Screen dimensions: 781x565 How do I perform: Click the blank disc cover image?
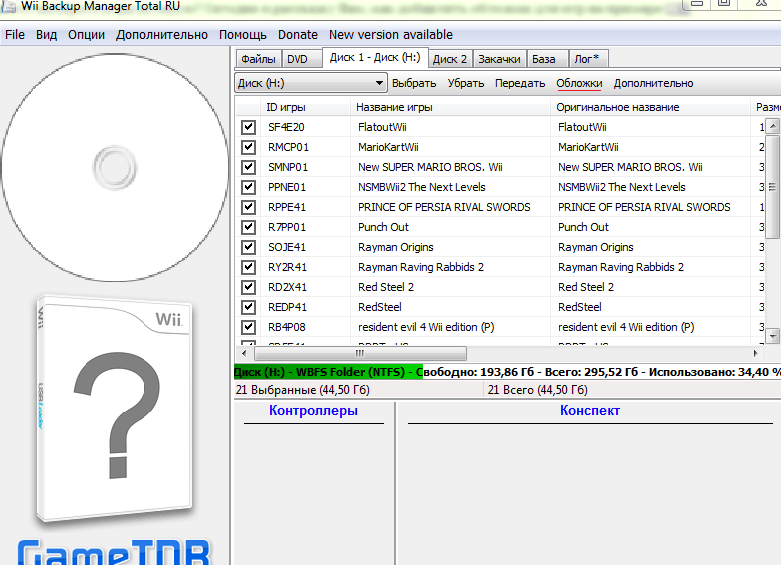coord(115,168)
